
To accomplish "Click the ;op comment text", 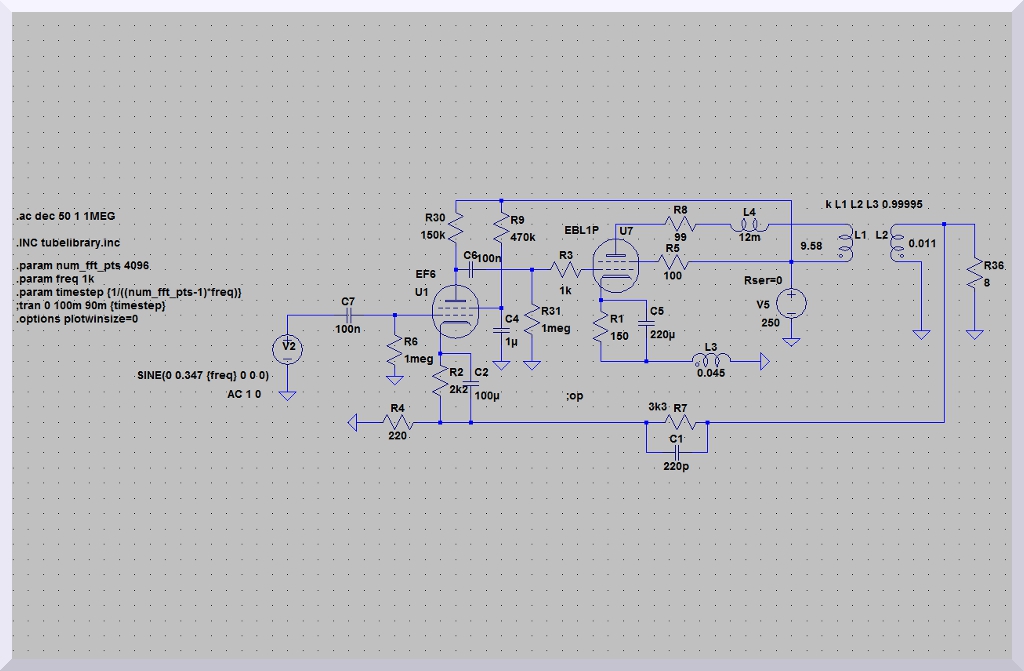I will point(574,397).
